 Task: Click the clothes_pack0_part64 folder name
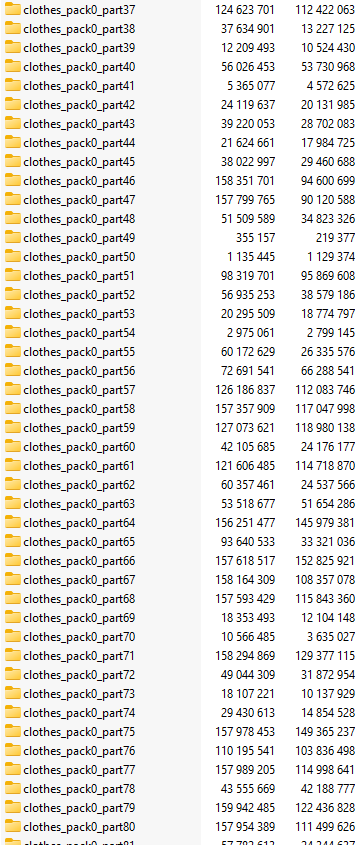pos(79,523)
